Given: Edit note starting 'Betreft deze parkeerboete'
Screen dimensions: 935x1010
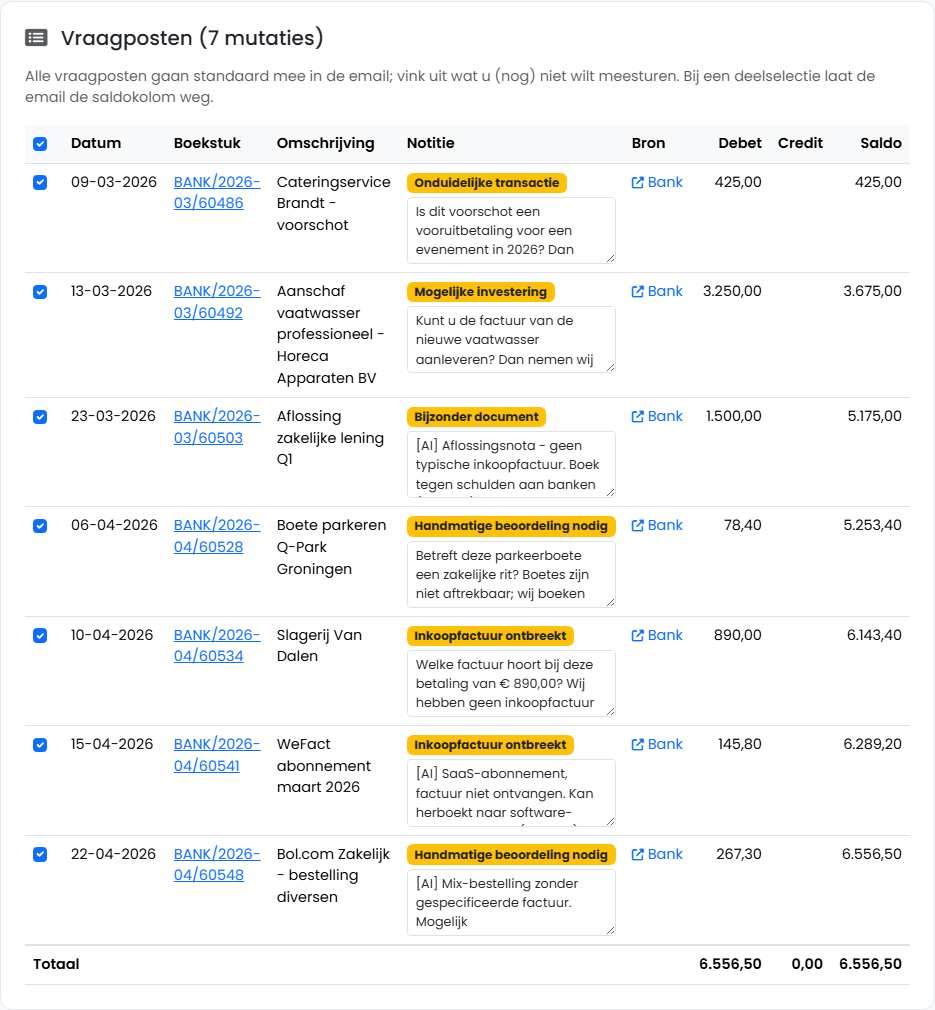Looking at the screenshot, I should [x=511, y=574].
